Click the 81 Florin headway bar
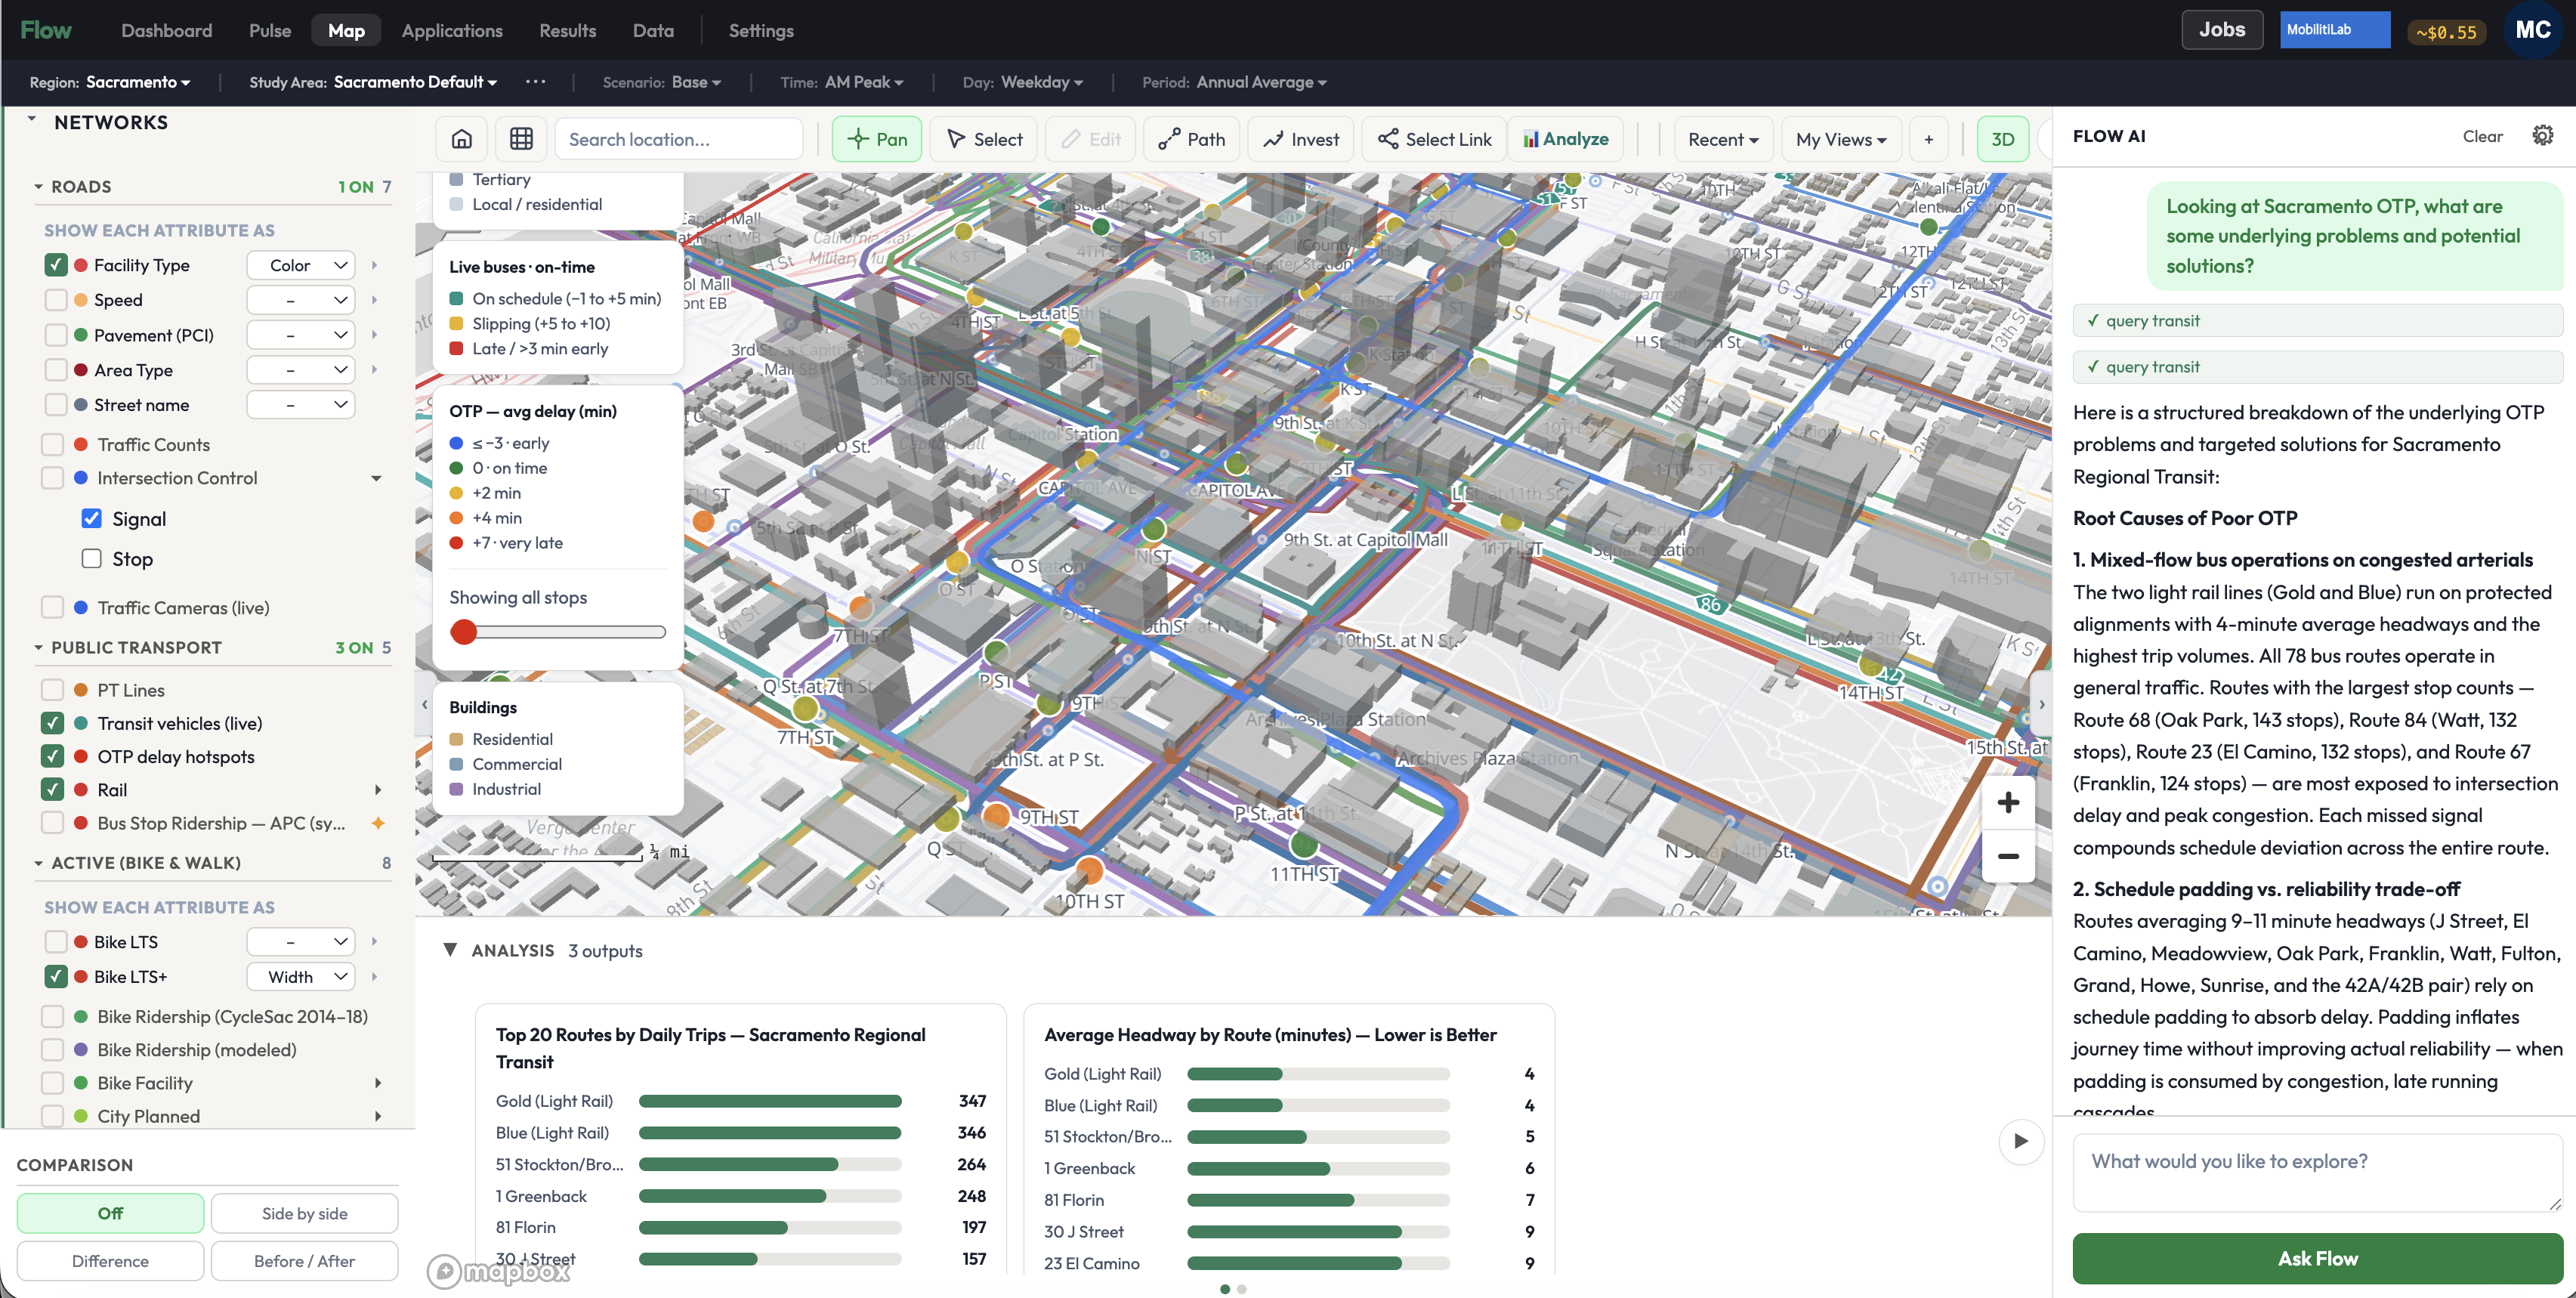 (1318, 1200)
